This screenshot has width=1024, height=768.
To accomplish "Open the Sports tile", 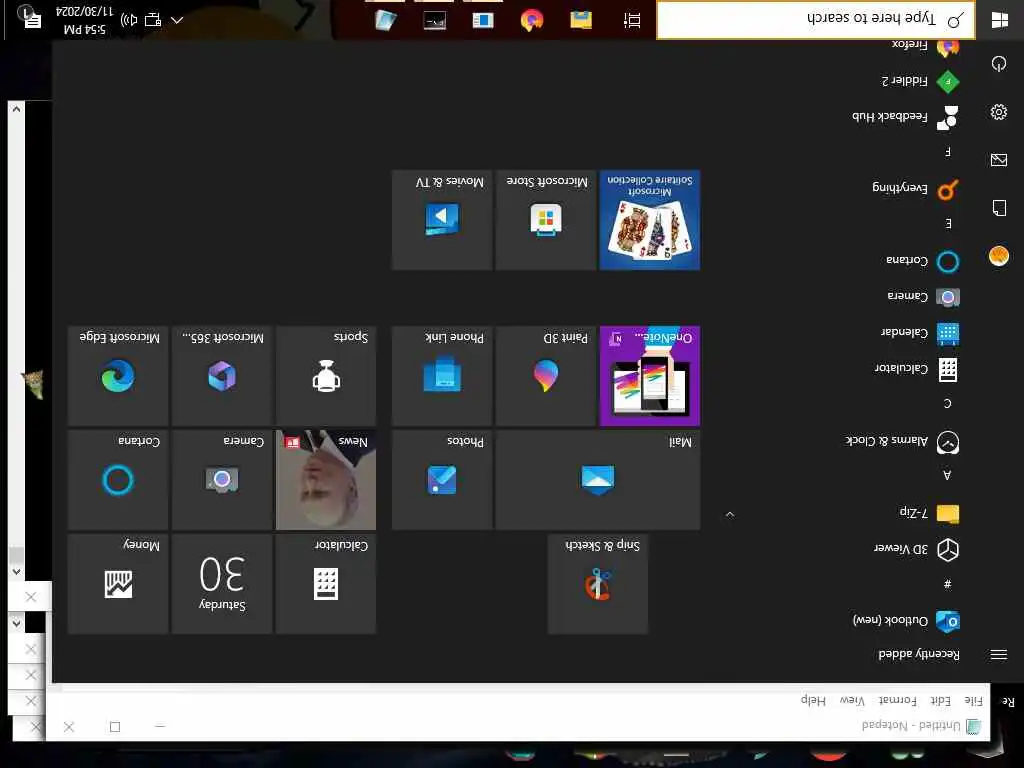I will click(x=326, y=376).
